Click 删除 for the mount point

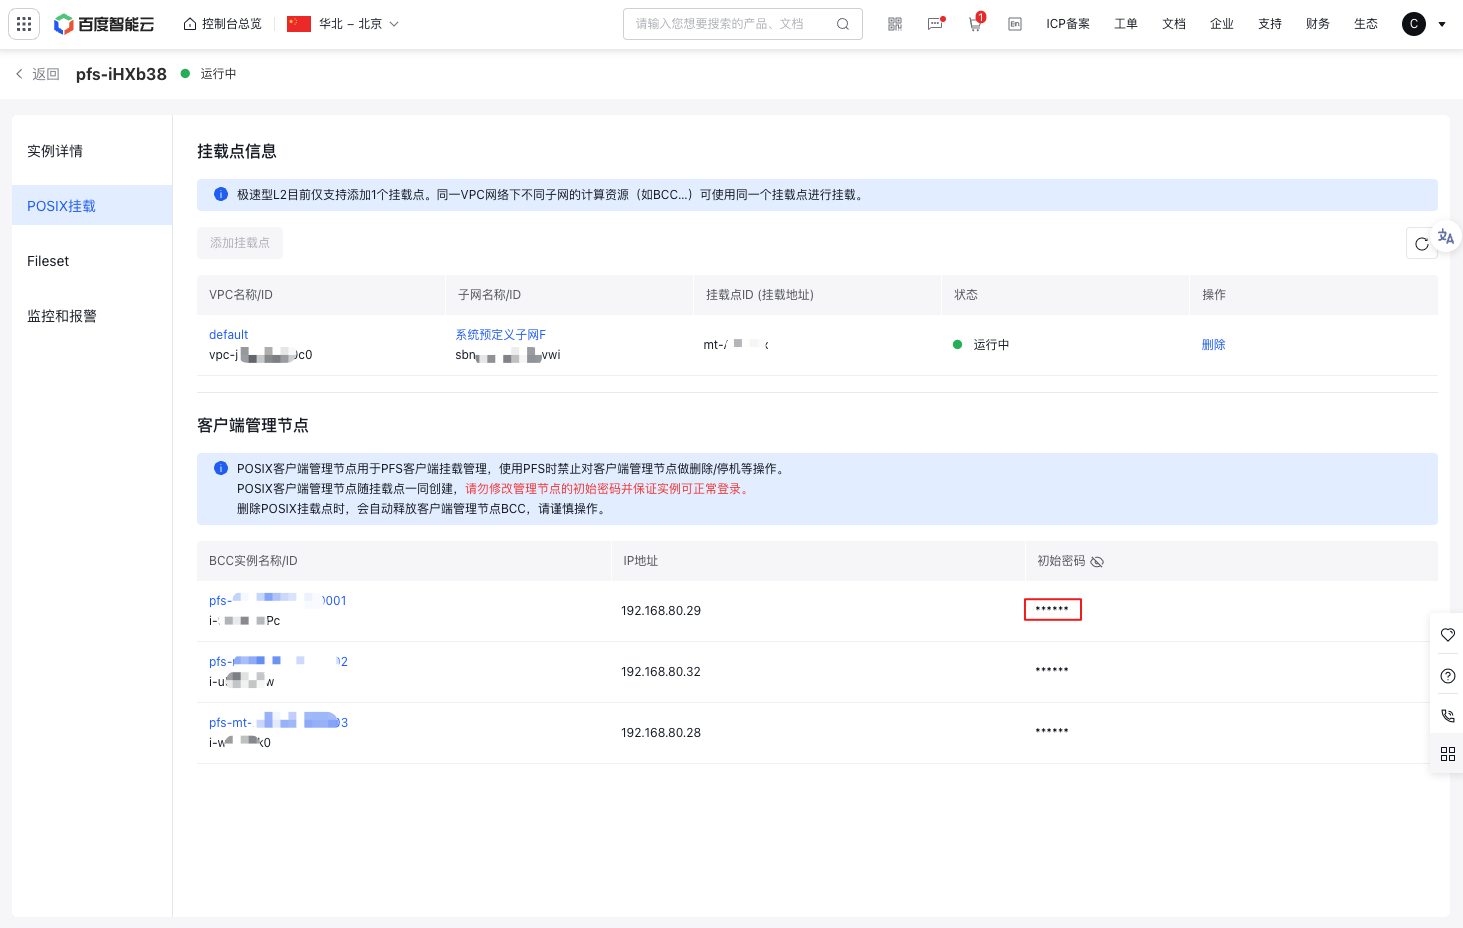[x=1213, y=345]
